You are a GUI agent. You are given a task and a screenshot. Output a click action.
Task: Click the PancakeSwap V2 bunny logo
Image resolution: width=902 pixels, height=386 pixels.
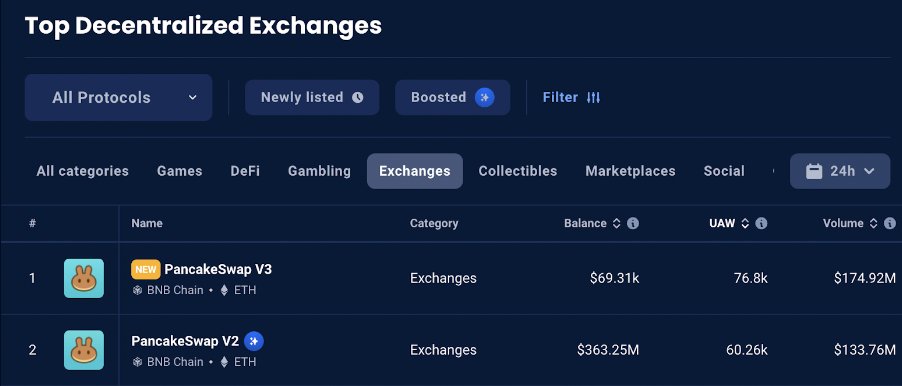[84, 350]
